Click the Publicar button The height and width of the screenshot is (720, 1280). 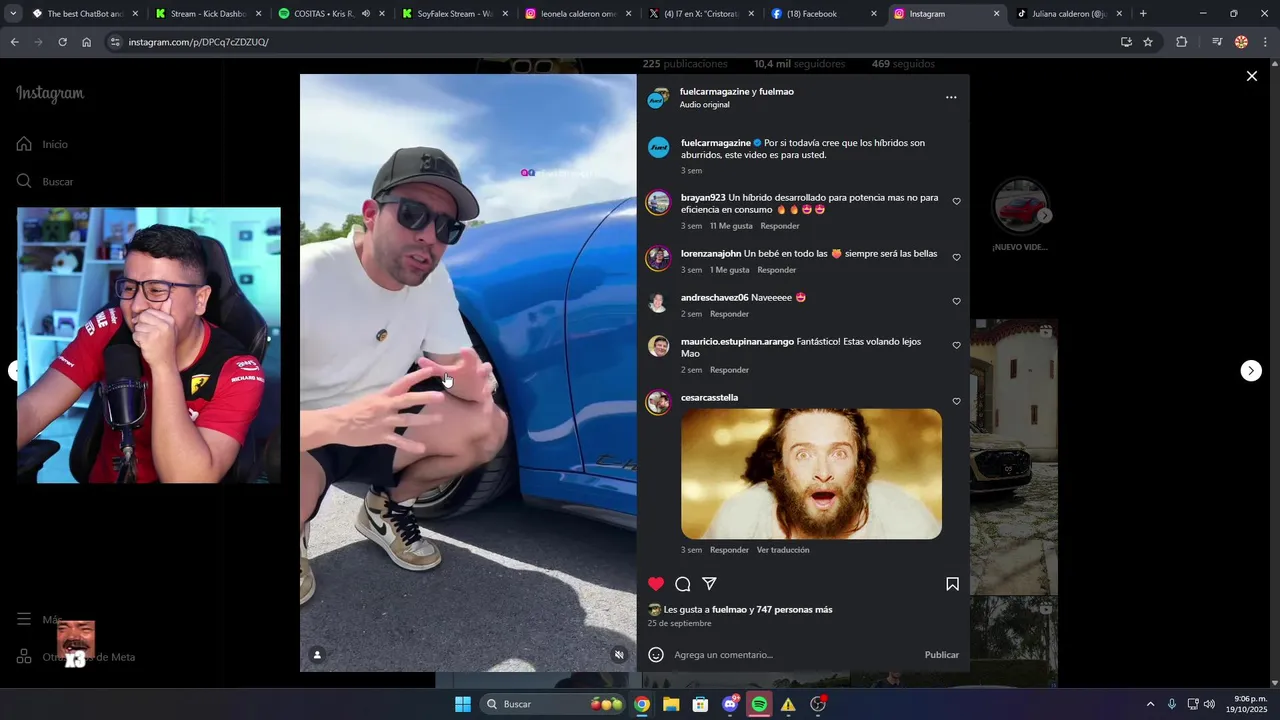point(941,655)
